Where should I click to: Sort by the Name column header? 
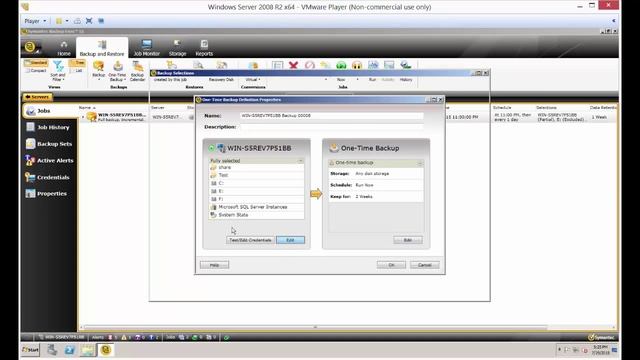point(85,107)
